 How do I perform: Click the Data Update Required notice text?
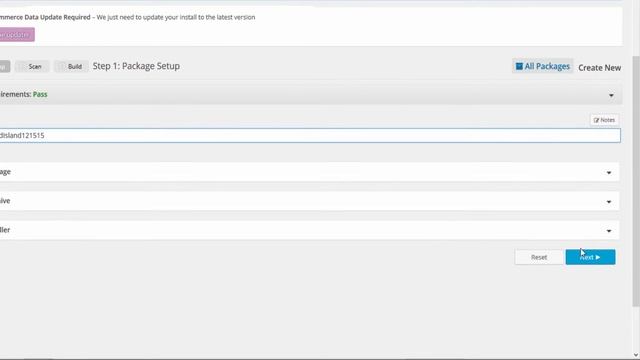127,17
